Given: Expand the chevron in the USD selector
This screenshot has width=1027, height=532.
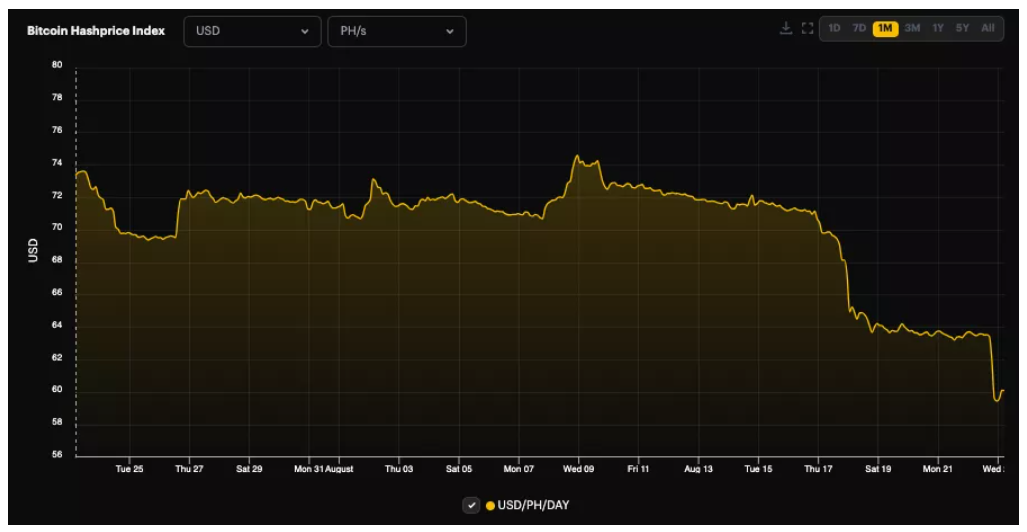Looking at the screenshot, I should [x=305, y=31].
